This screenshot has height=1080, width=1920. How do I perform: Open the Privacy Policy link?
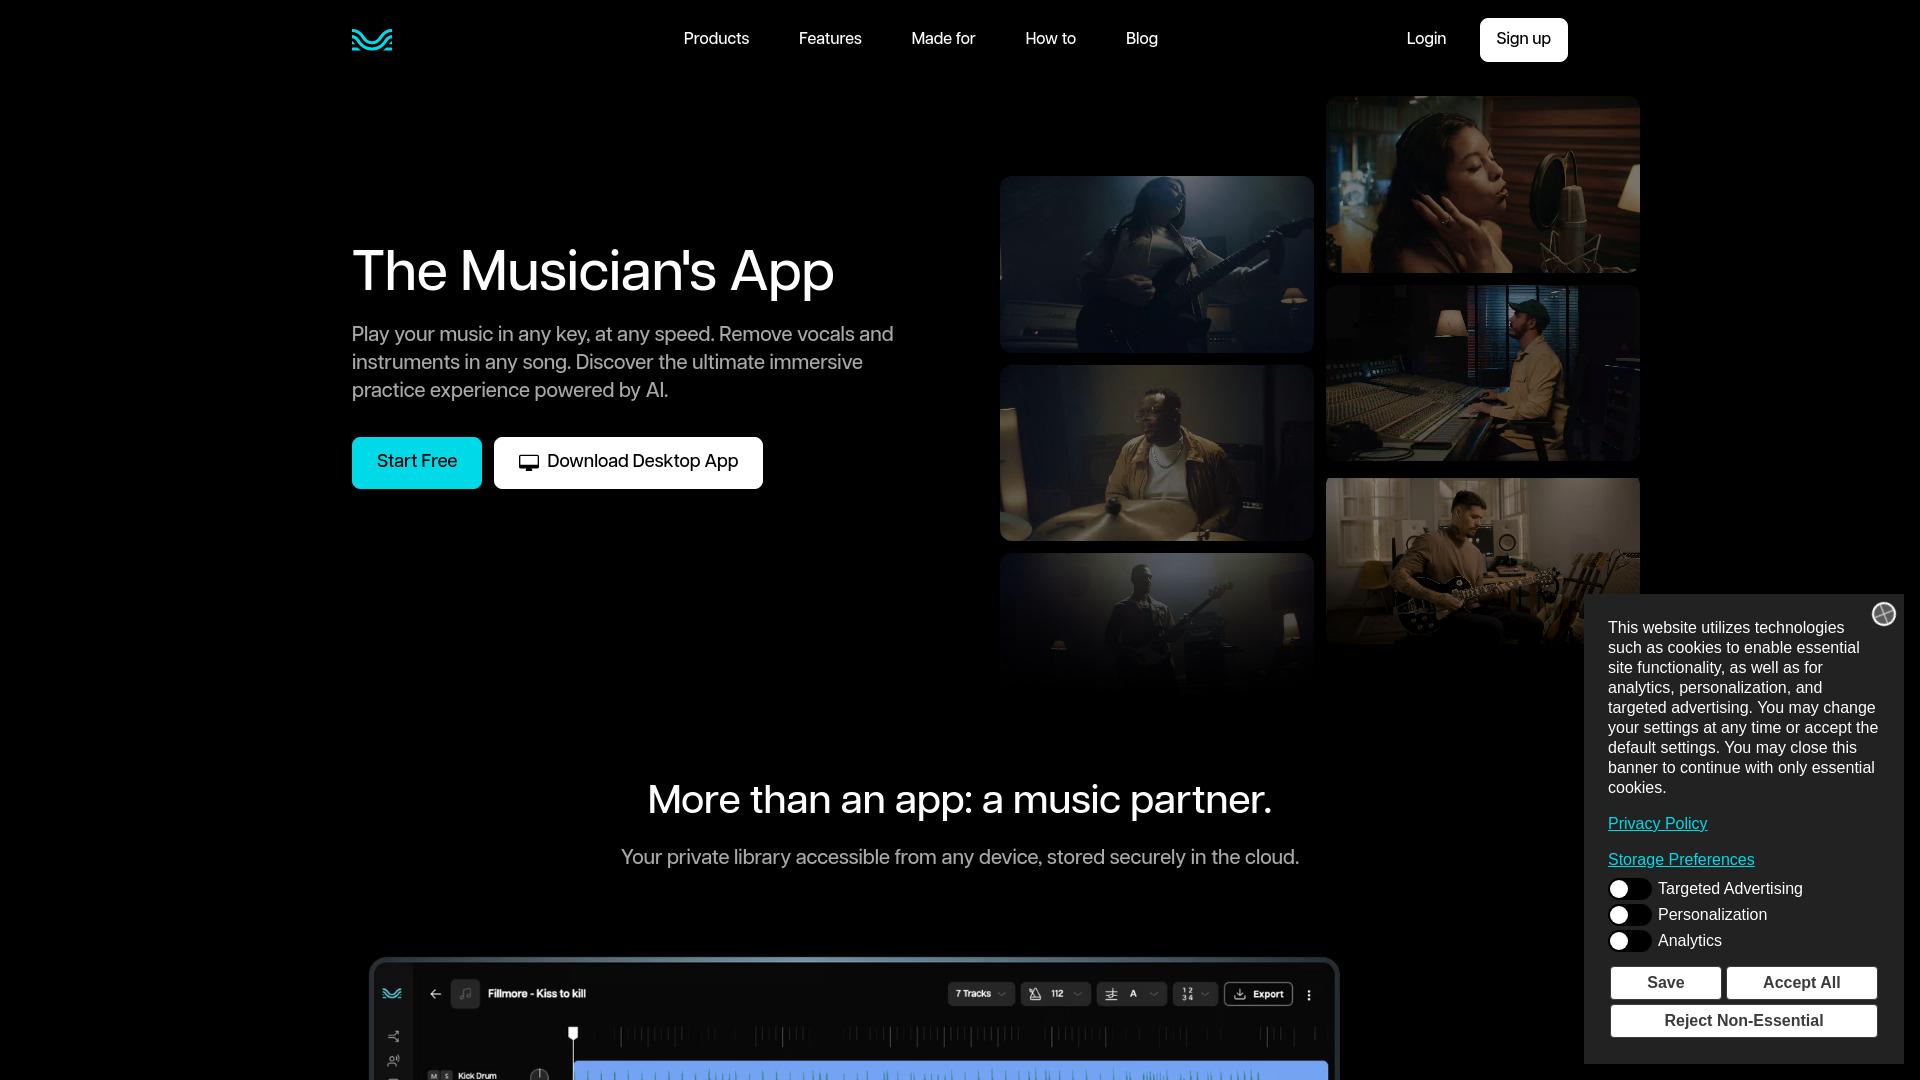[1657, 824]
